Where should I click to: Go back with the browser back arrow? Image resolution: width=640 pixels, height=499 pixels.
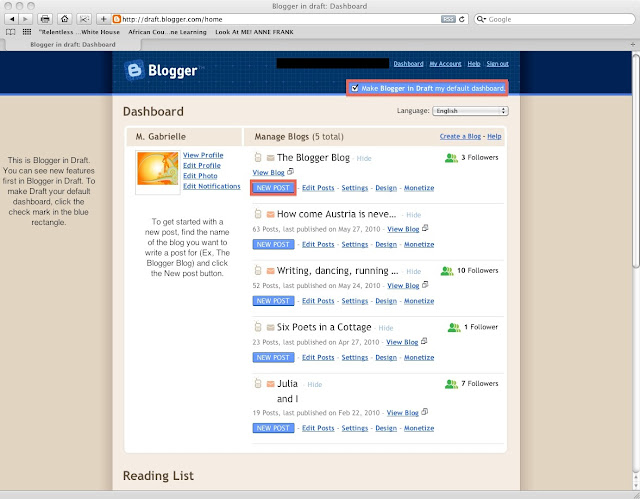[x=12, y=19]
